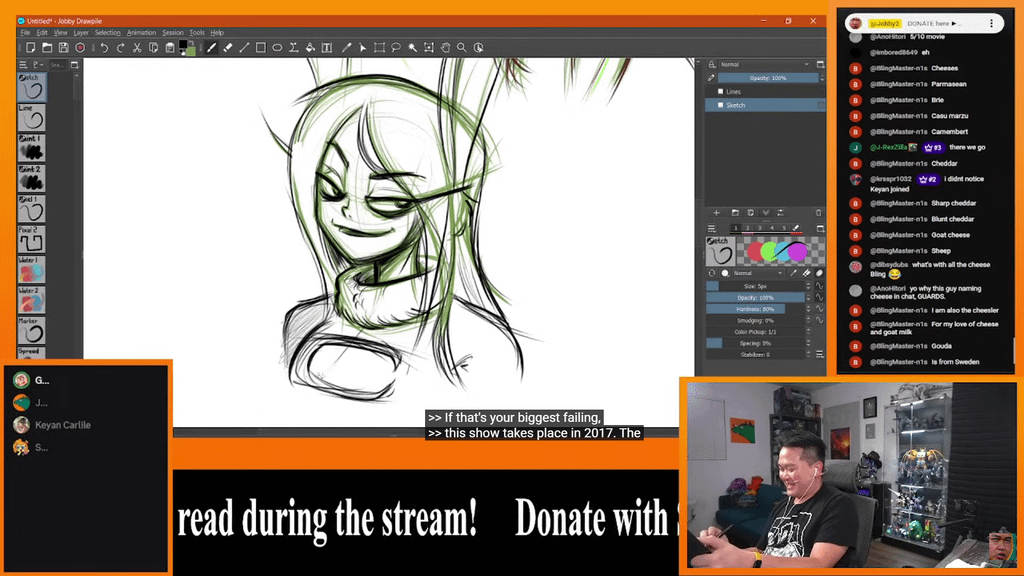Select the Rectangle shape tool
The height and width of the screenshot is (576, 1024).
click(x=261, y=48)
